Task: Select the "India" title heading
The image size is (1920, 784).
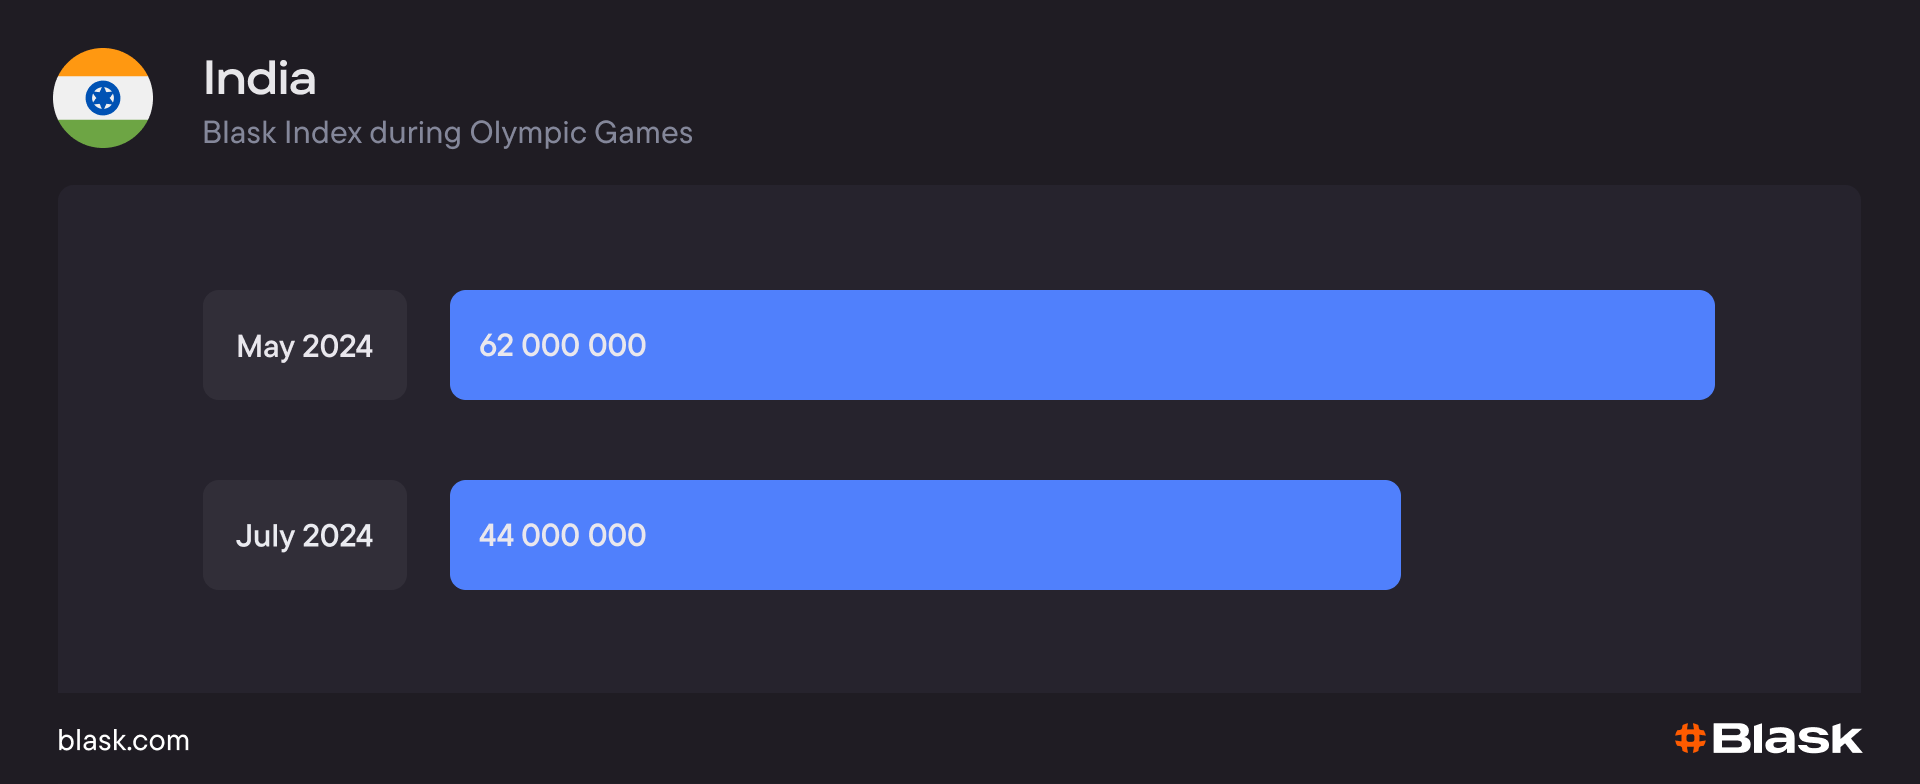Action: click(x=259, y=78)
